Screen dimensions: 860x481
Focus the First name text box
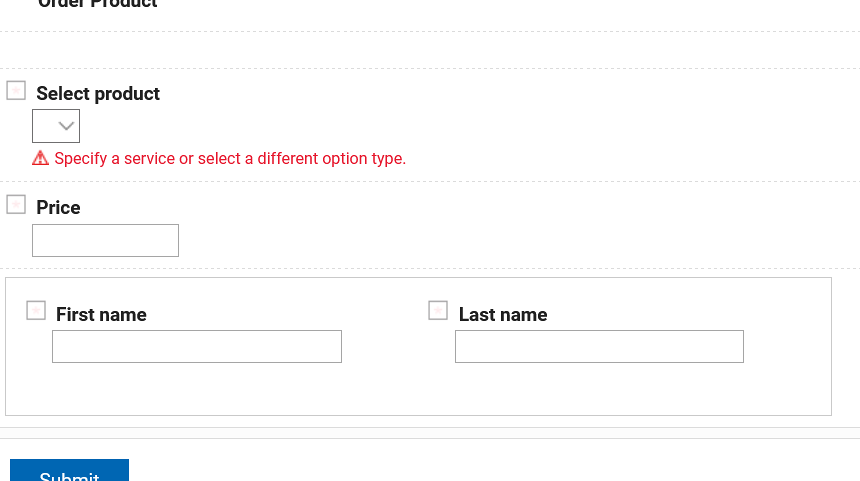click(x=197, y=347)
